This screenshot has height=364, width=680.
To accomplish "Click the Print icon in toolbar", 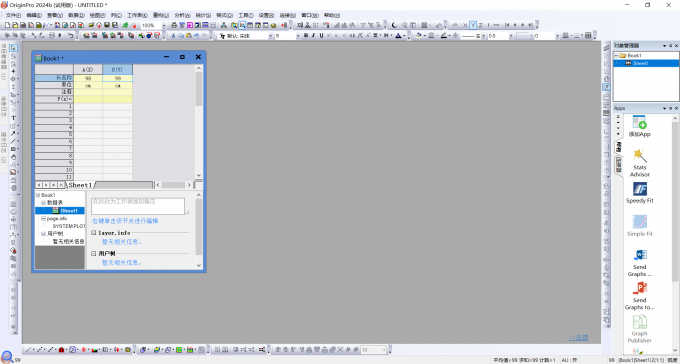I will (174, 25).
